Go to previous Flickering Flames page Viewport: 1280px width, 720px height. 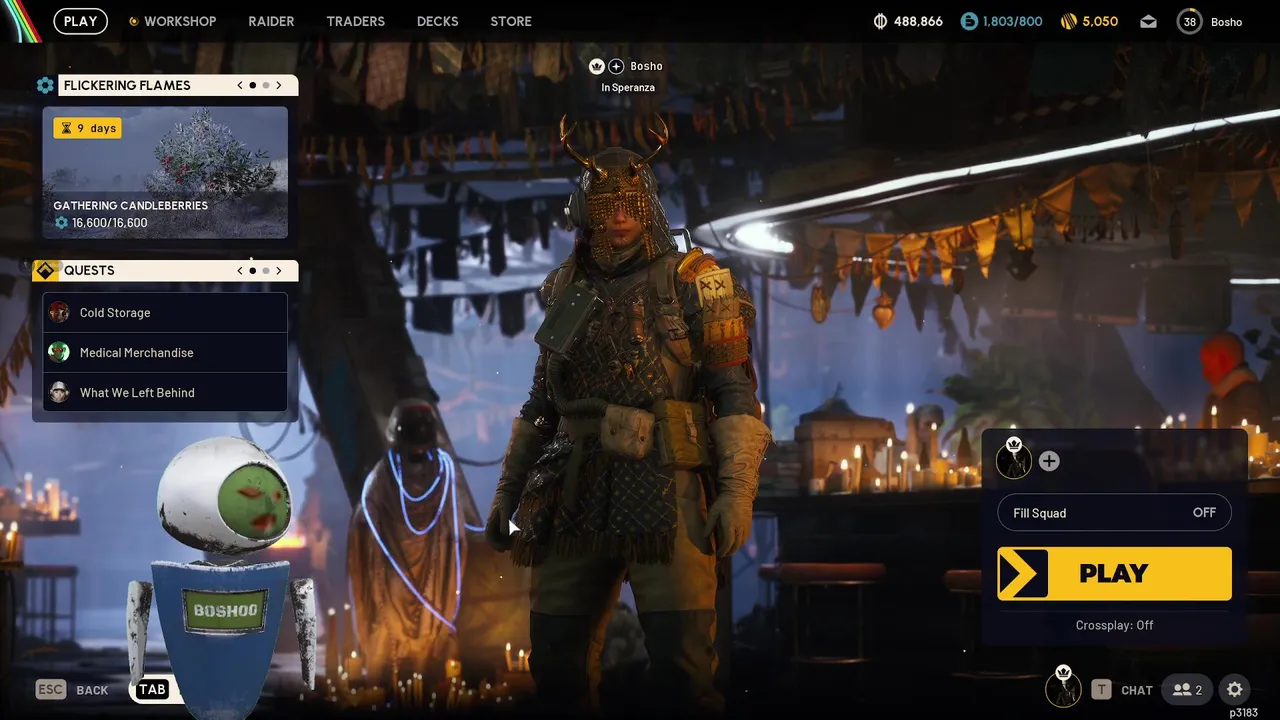tap(240, 85)
